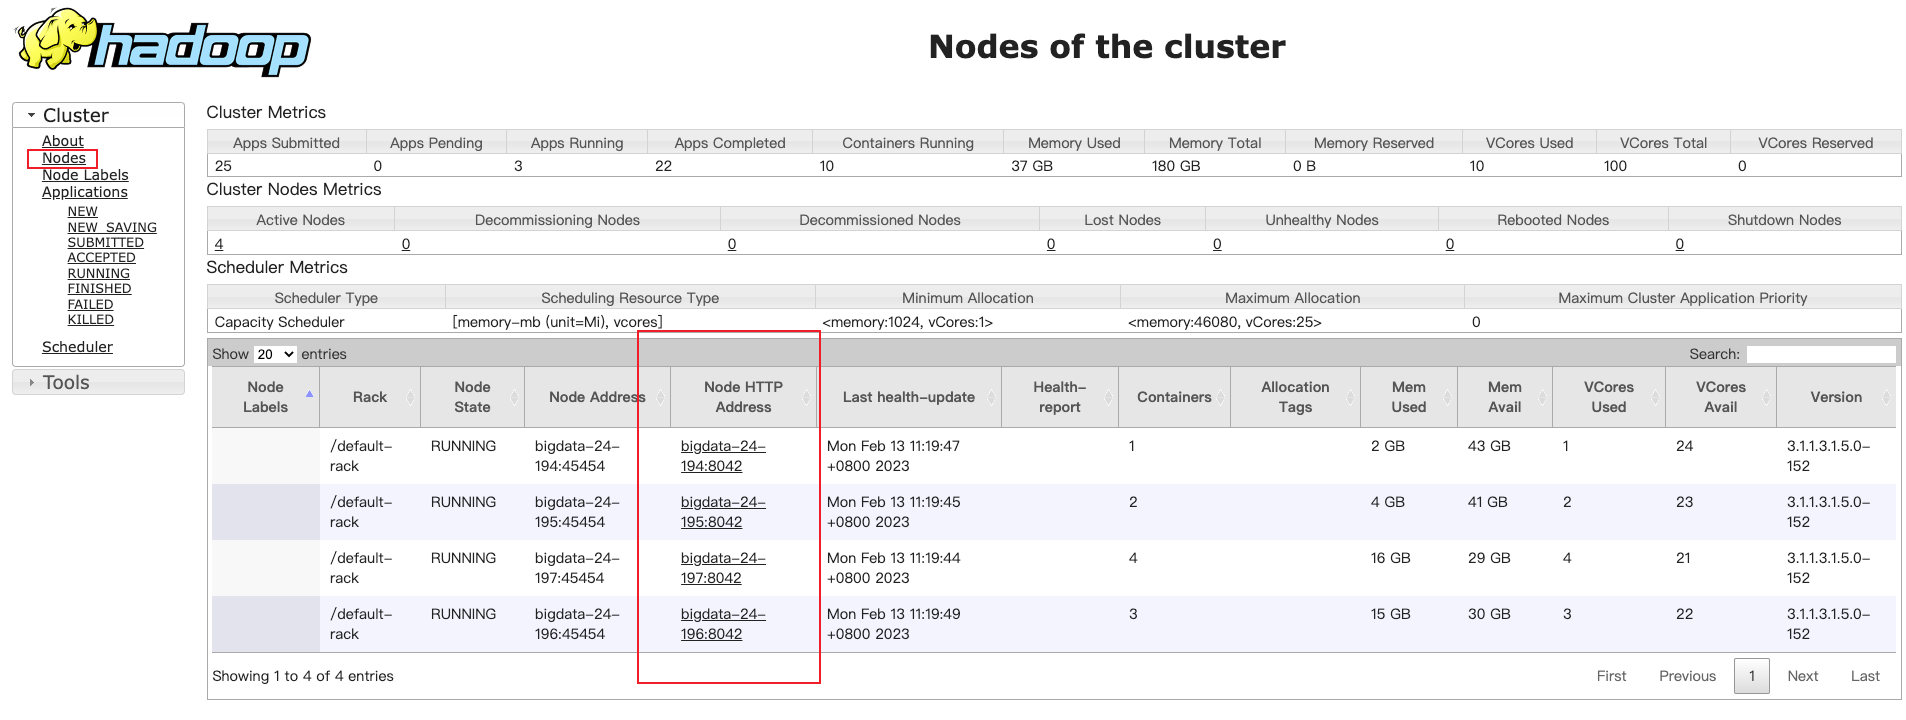
Task: Open node link bigdata-24-196:8042
Action: 723,624
